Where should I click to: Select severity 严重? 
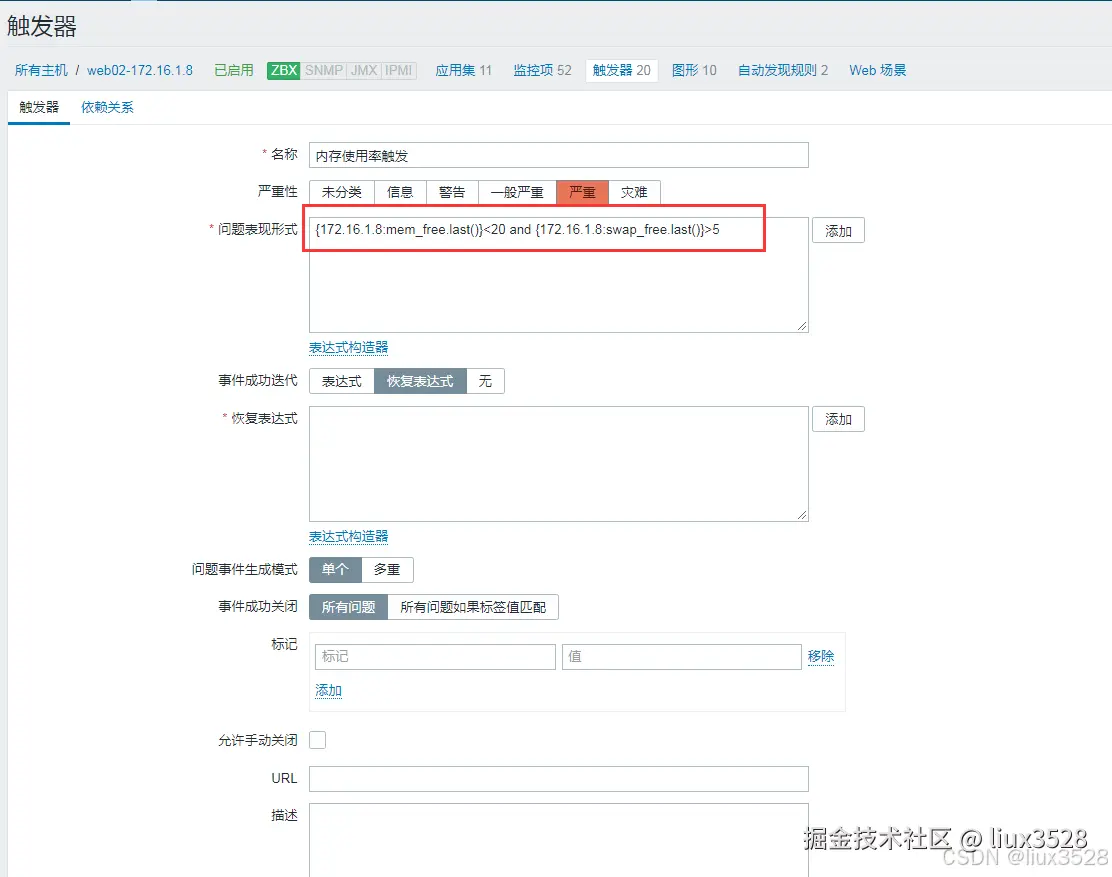click(x=582, y=192)
